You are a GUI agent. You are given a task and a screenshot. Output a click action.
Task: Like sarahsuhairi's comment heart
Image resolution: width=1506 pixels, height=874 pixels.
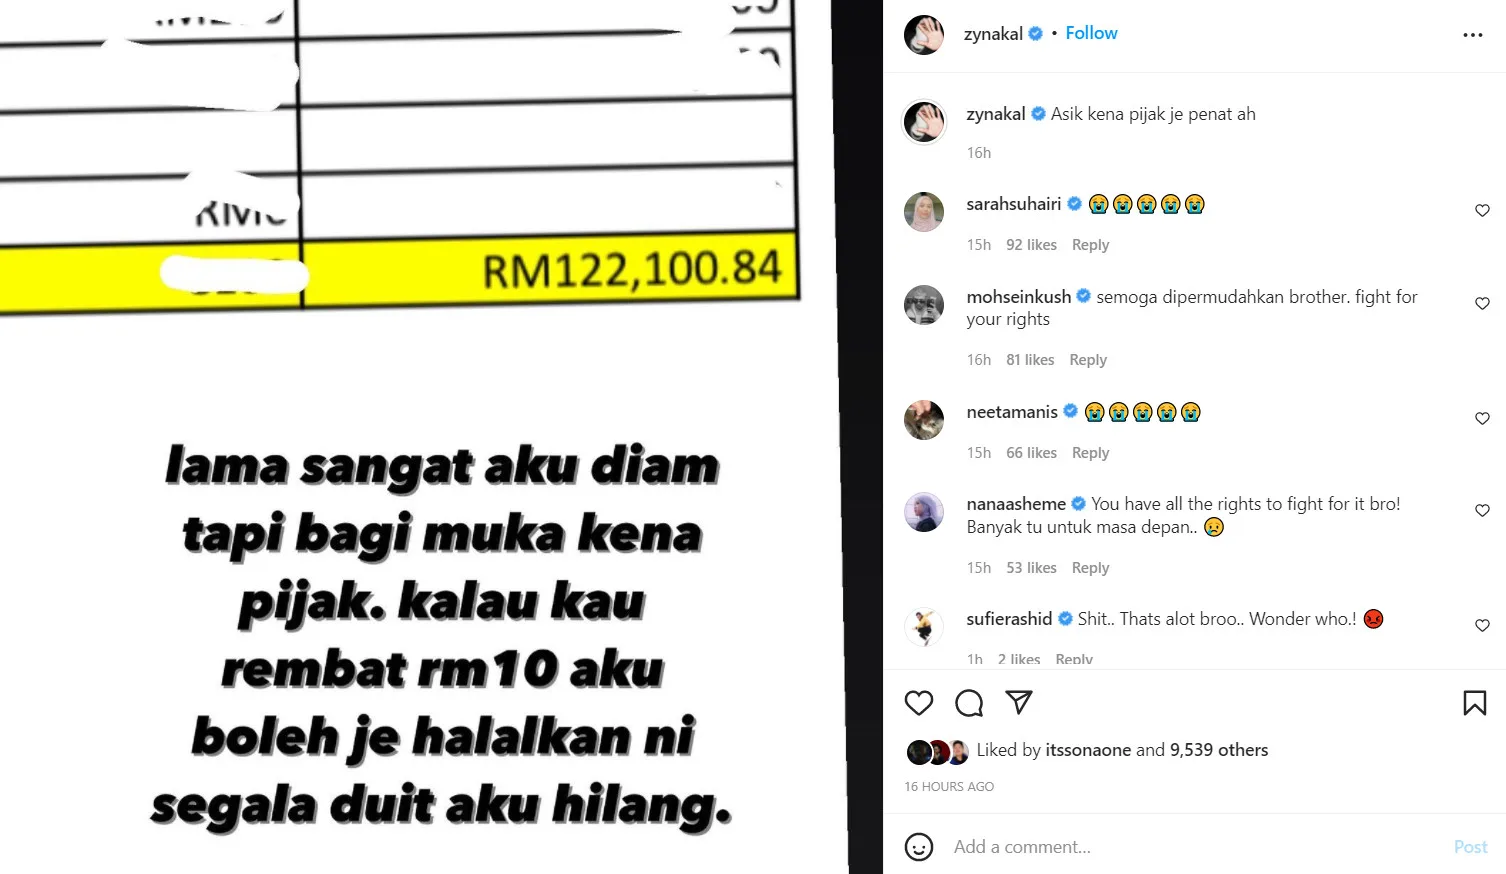(1483, 210)
